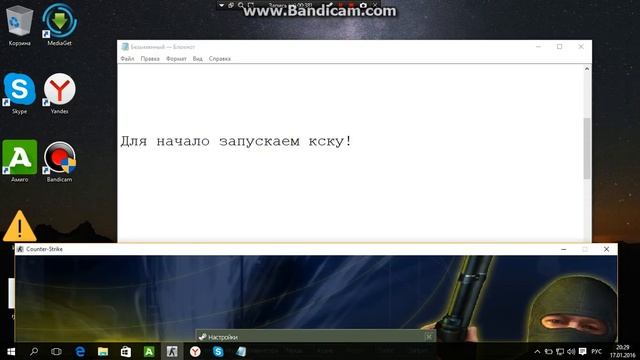Open the Справка menu in Notepad
The width and height of the screenshot is (640, 360).
pos(220,59)
